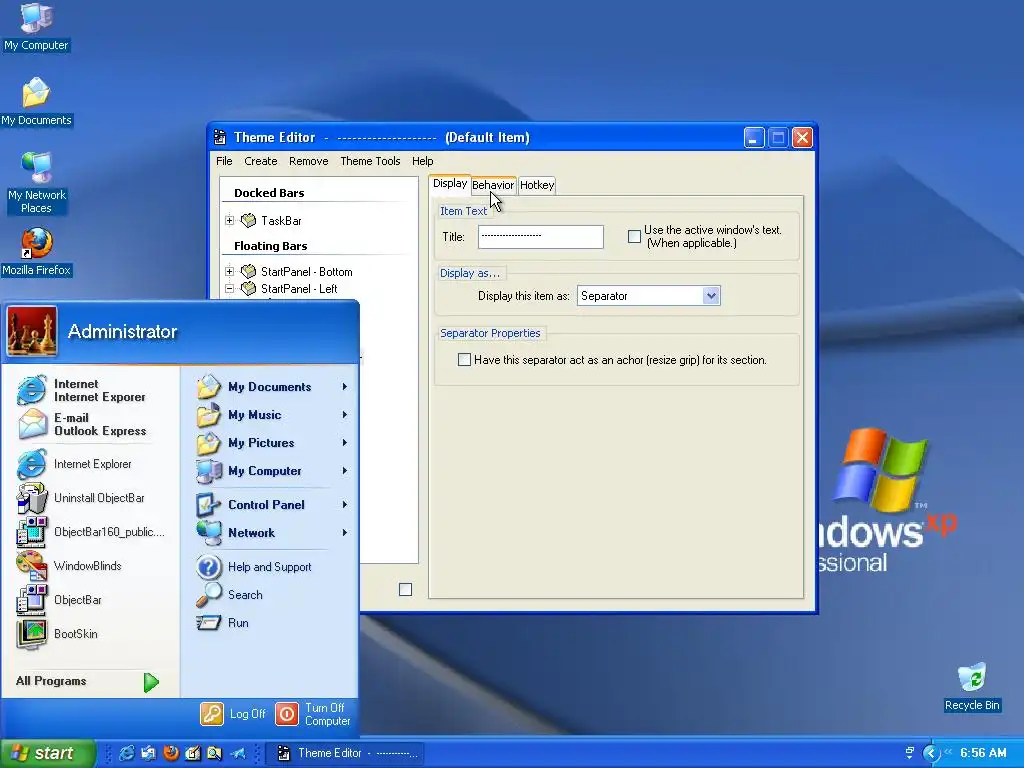The height and width of the screenshot is (768, 1024).
Task: Open the Create menu
Action: point(261,161)
